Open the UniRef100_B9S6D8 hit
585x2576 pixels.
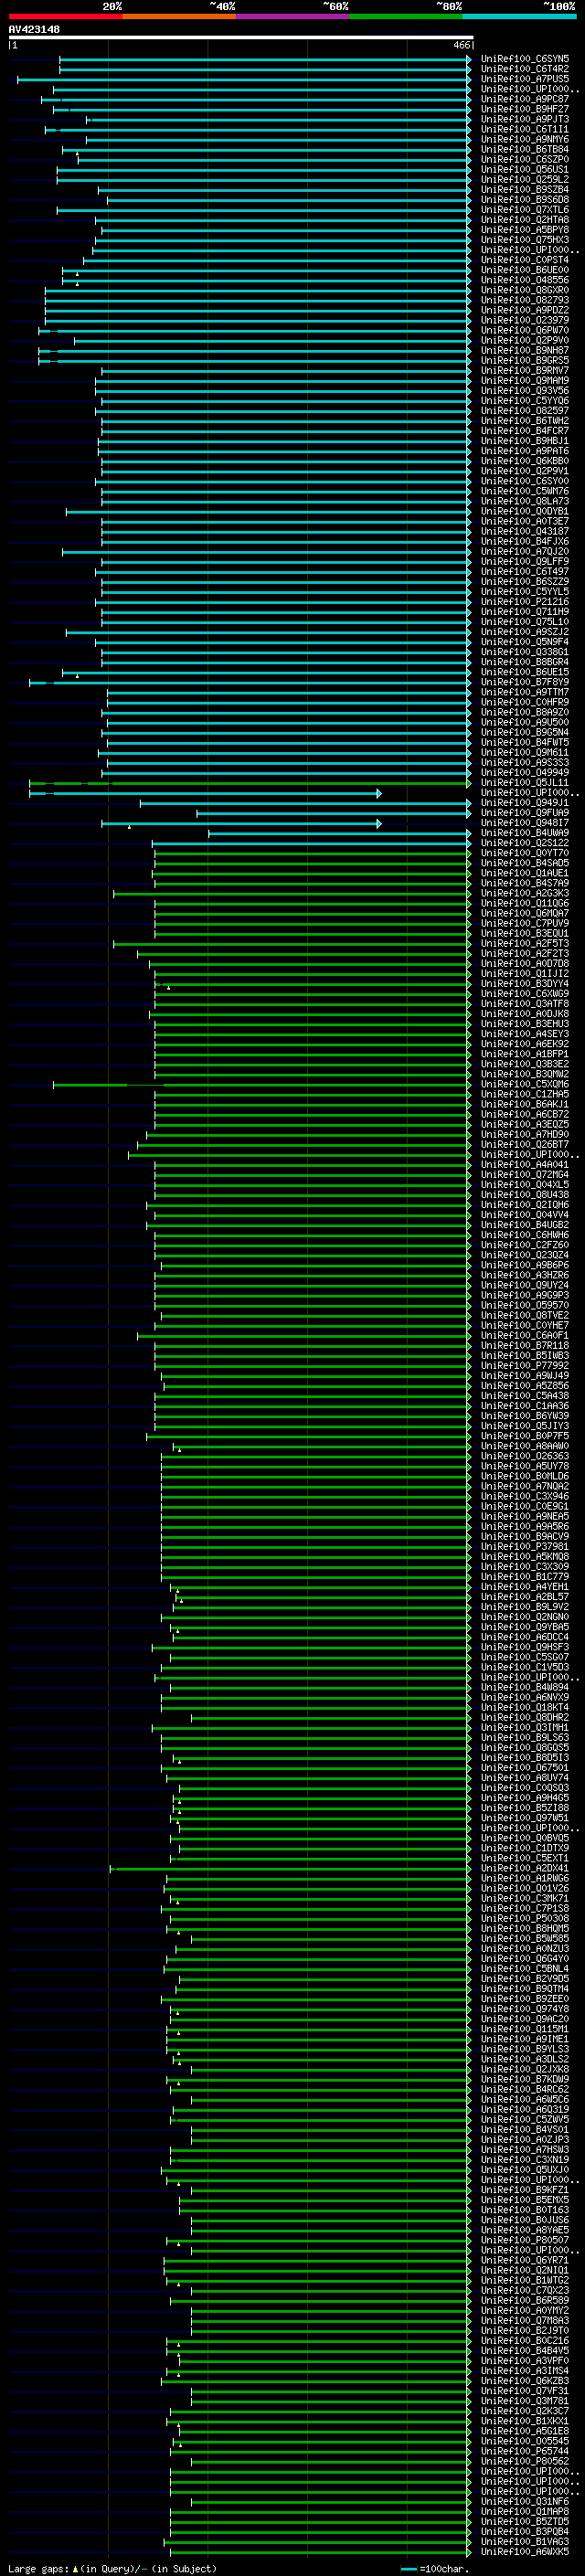tap(525, 200)
